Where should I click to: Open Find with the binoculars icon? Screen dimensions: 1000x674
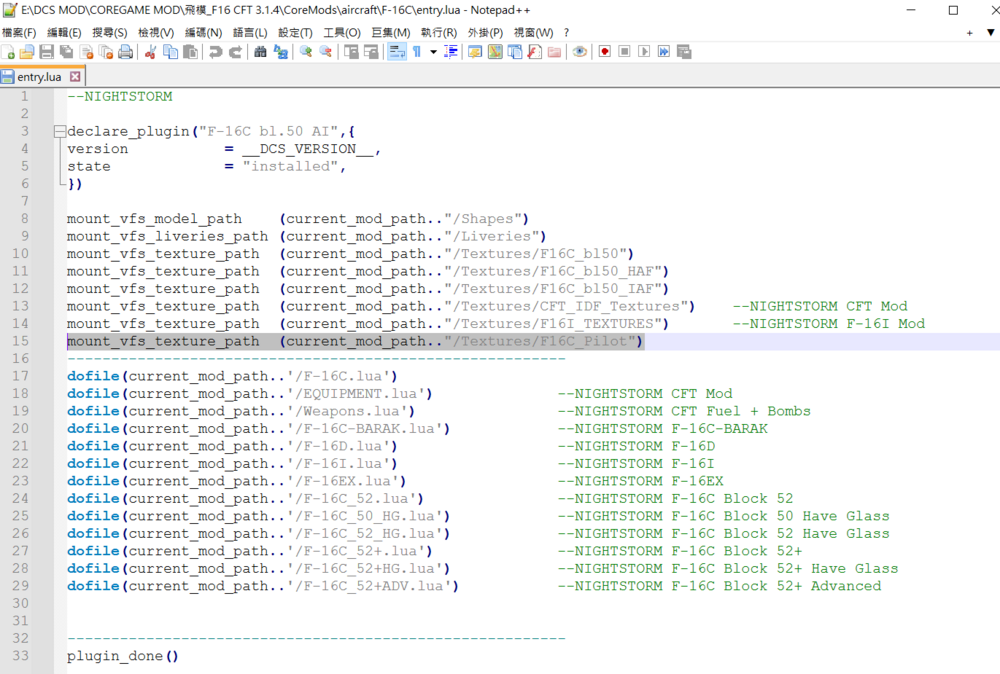(260, 52)
